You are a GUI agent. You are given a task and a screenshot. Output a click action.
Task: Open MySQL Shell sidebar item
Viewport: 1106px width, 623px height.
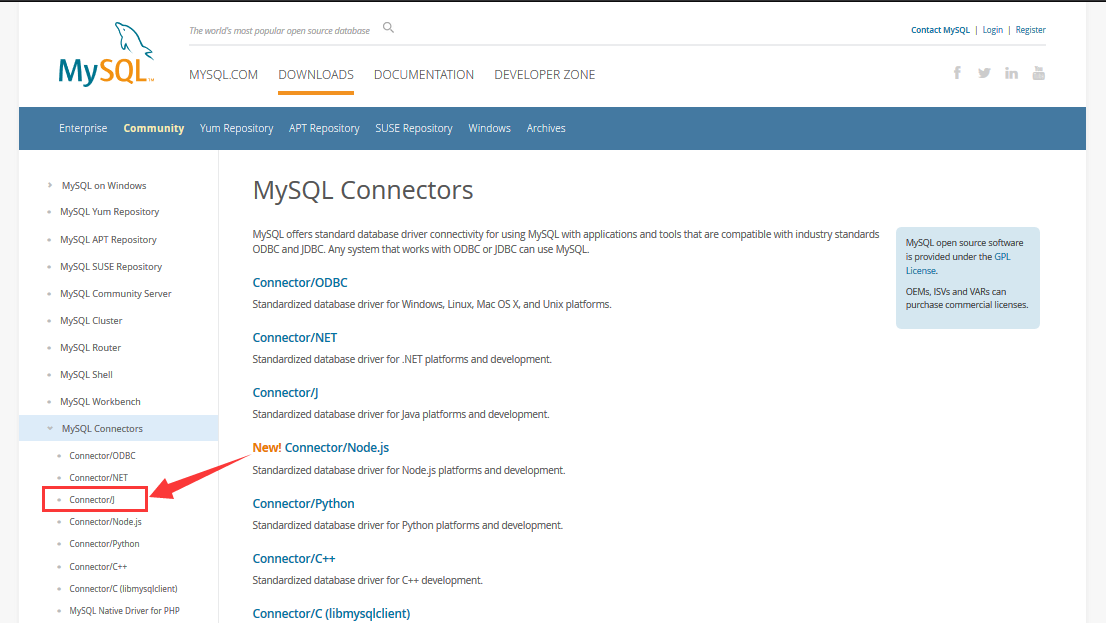pos(86,375)
